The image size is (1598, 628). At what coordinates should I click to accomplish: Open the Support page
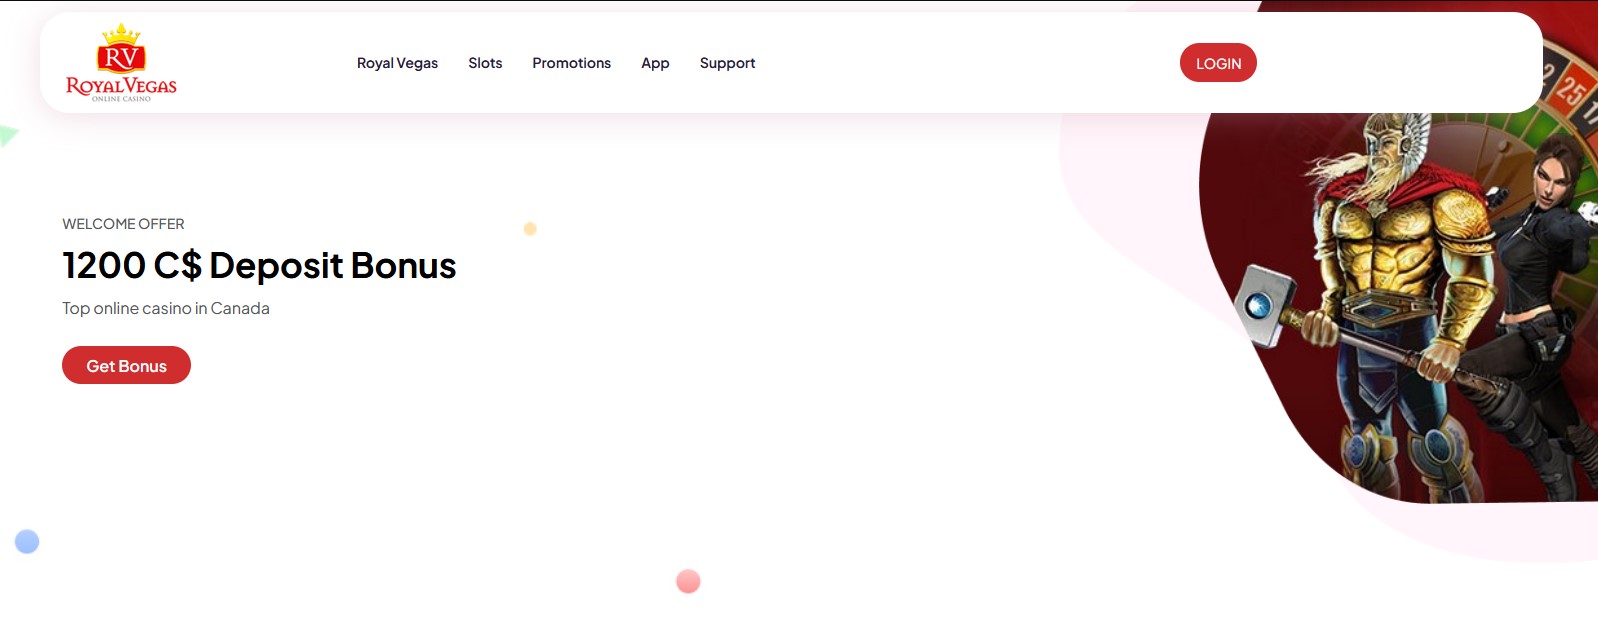point(727,63)
